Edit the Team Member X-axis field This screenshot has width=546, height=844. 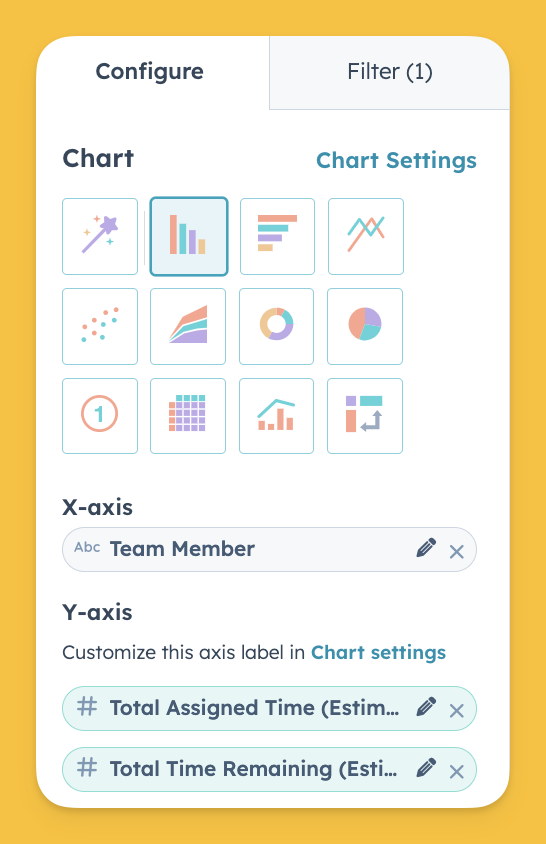click(x=426, y=548)
